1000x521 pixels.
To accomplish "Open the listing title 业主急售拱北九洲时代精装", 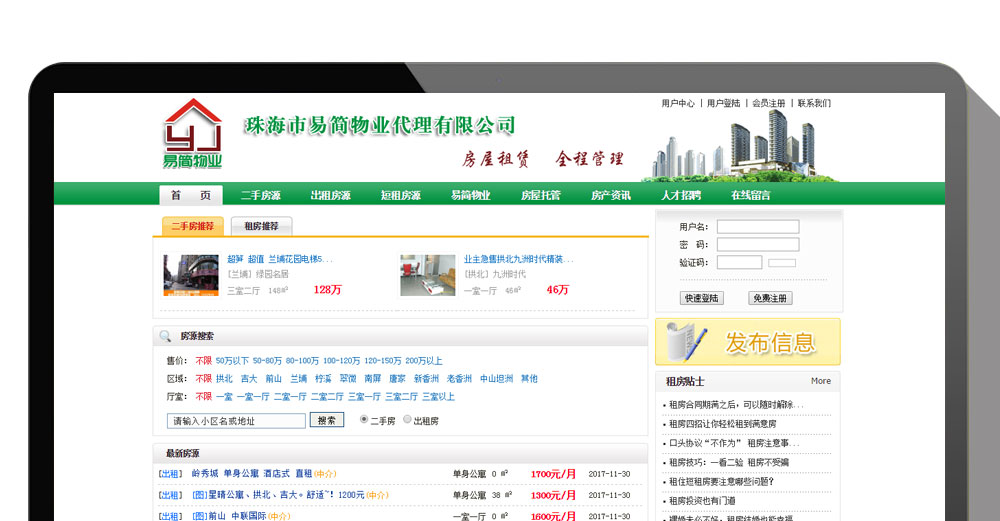I will click(x=518, y=259).
